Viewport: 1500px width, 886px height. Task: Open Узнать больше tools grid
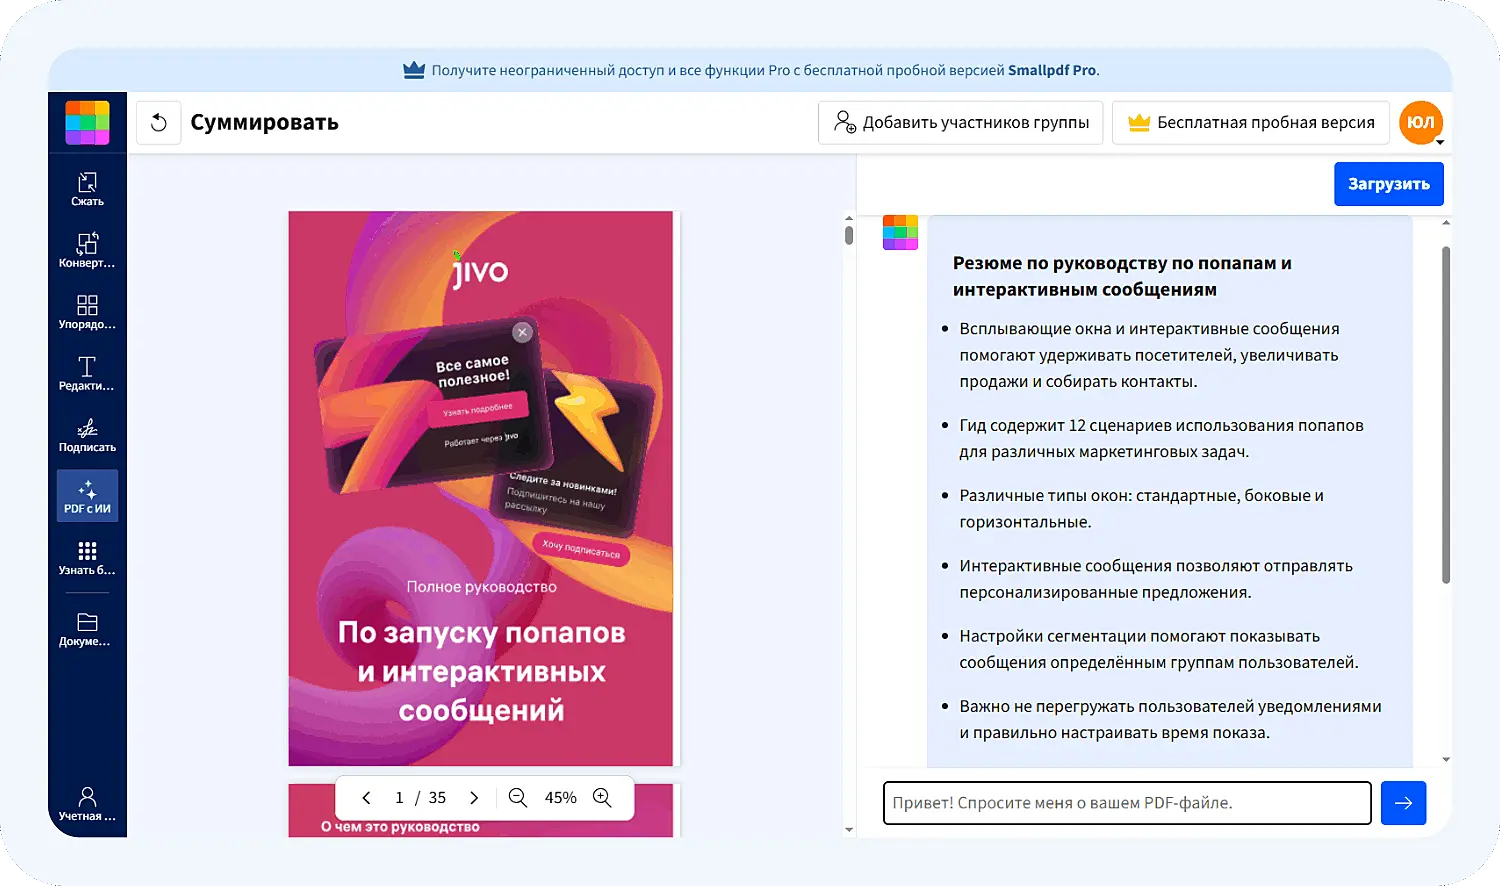click(x=87, y=558)
